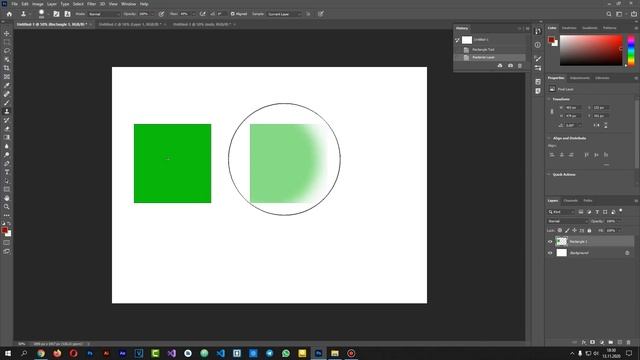
Task: Click the Home icon in options bar
Action: pos(9,14)
